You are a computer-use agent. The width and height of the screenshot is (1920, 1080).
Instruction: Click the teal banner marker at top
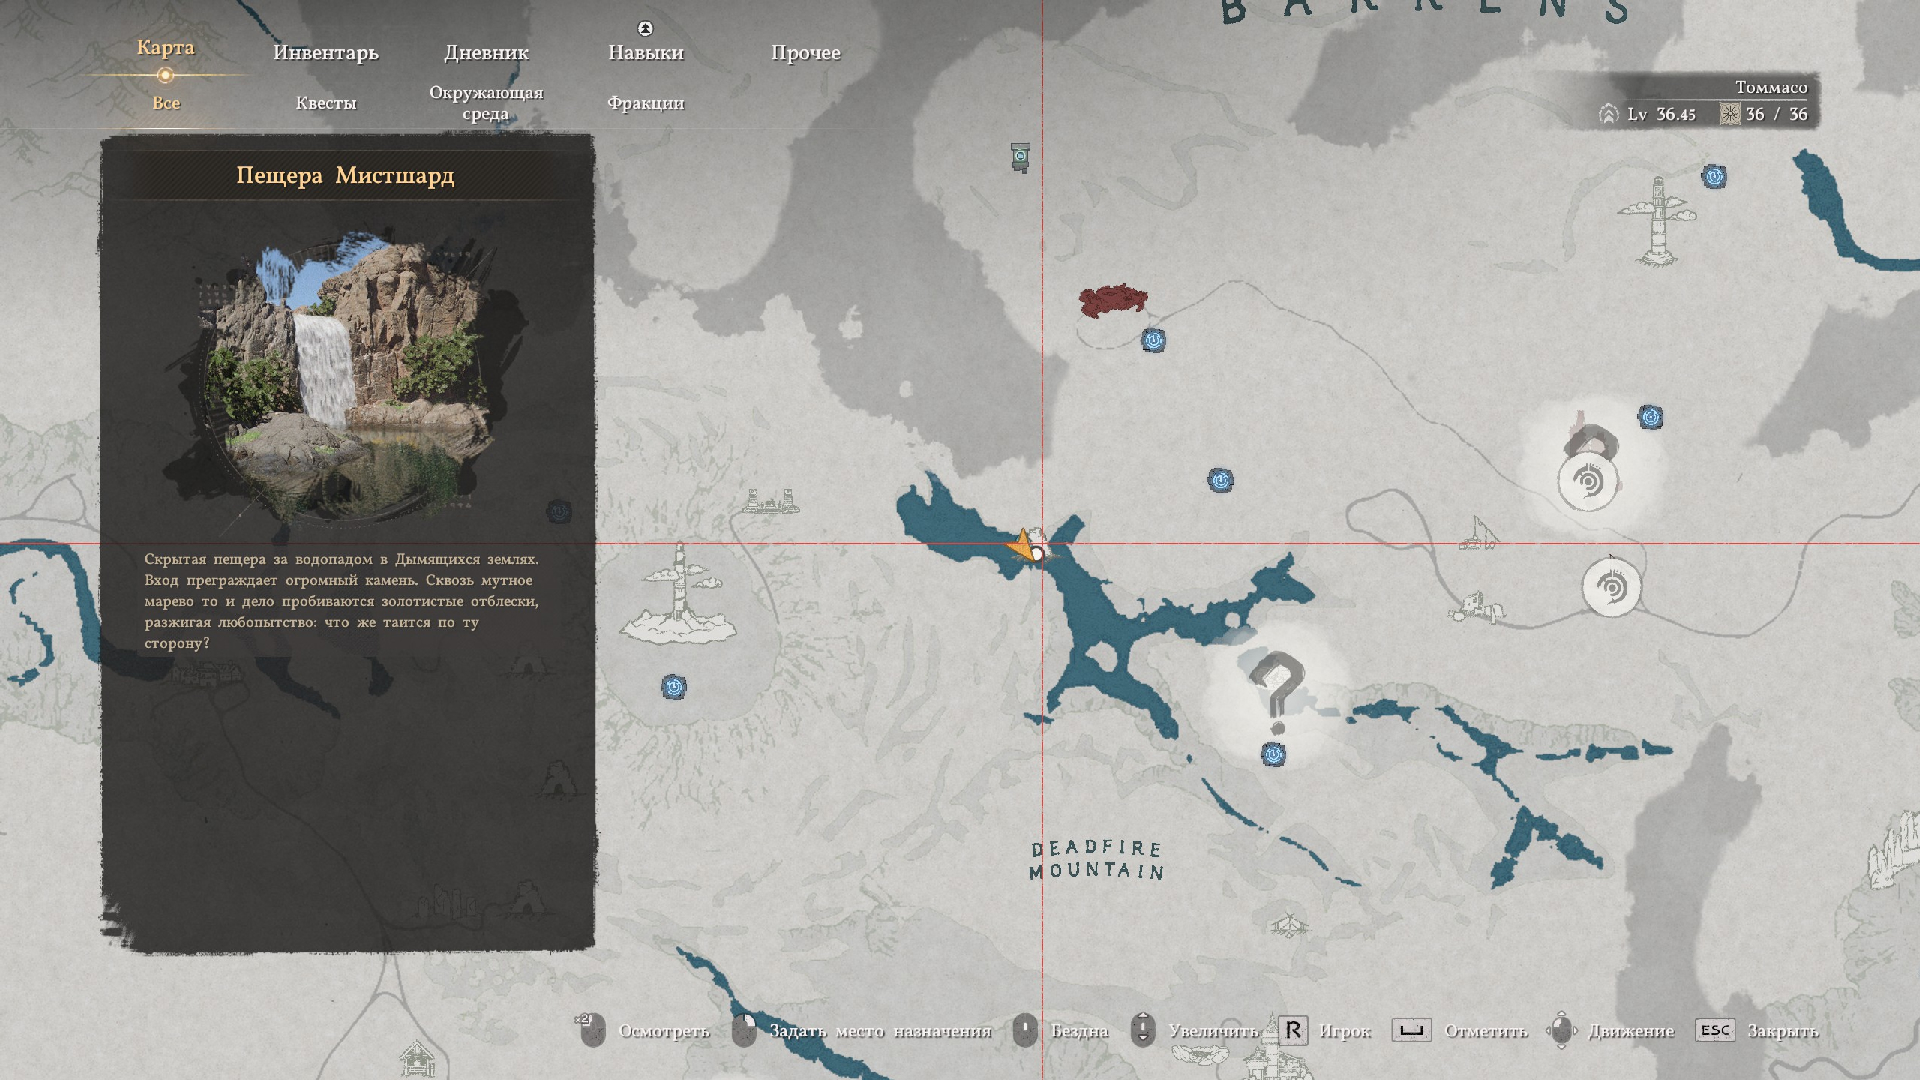click(x=1020, y=157)
